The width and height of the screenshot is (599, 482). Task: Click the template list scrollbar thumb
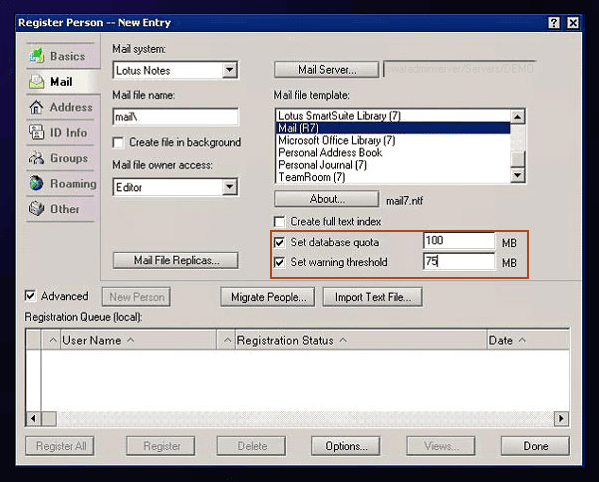518,159
